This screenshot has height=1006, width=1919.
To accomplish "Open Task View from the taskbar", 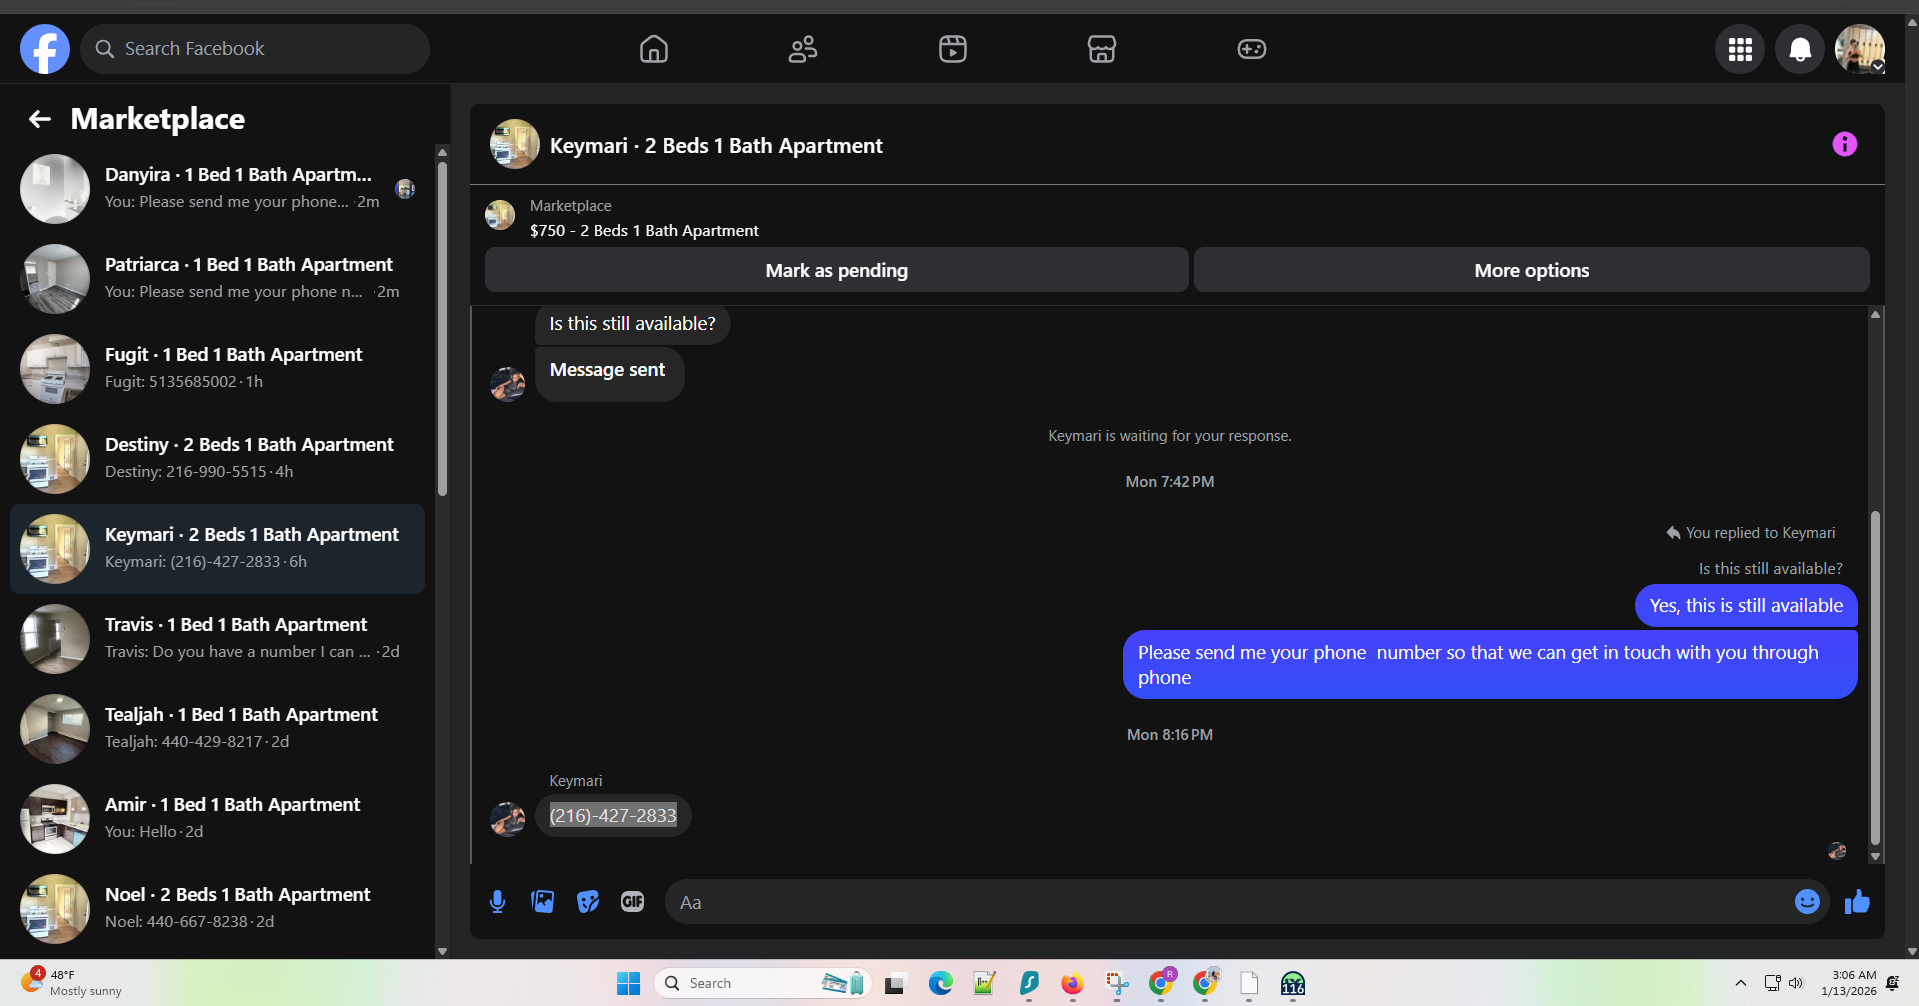I will [x=894, y=984].
